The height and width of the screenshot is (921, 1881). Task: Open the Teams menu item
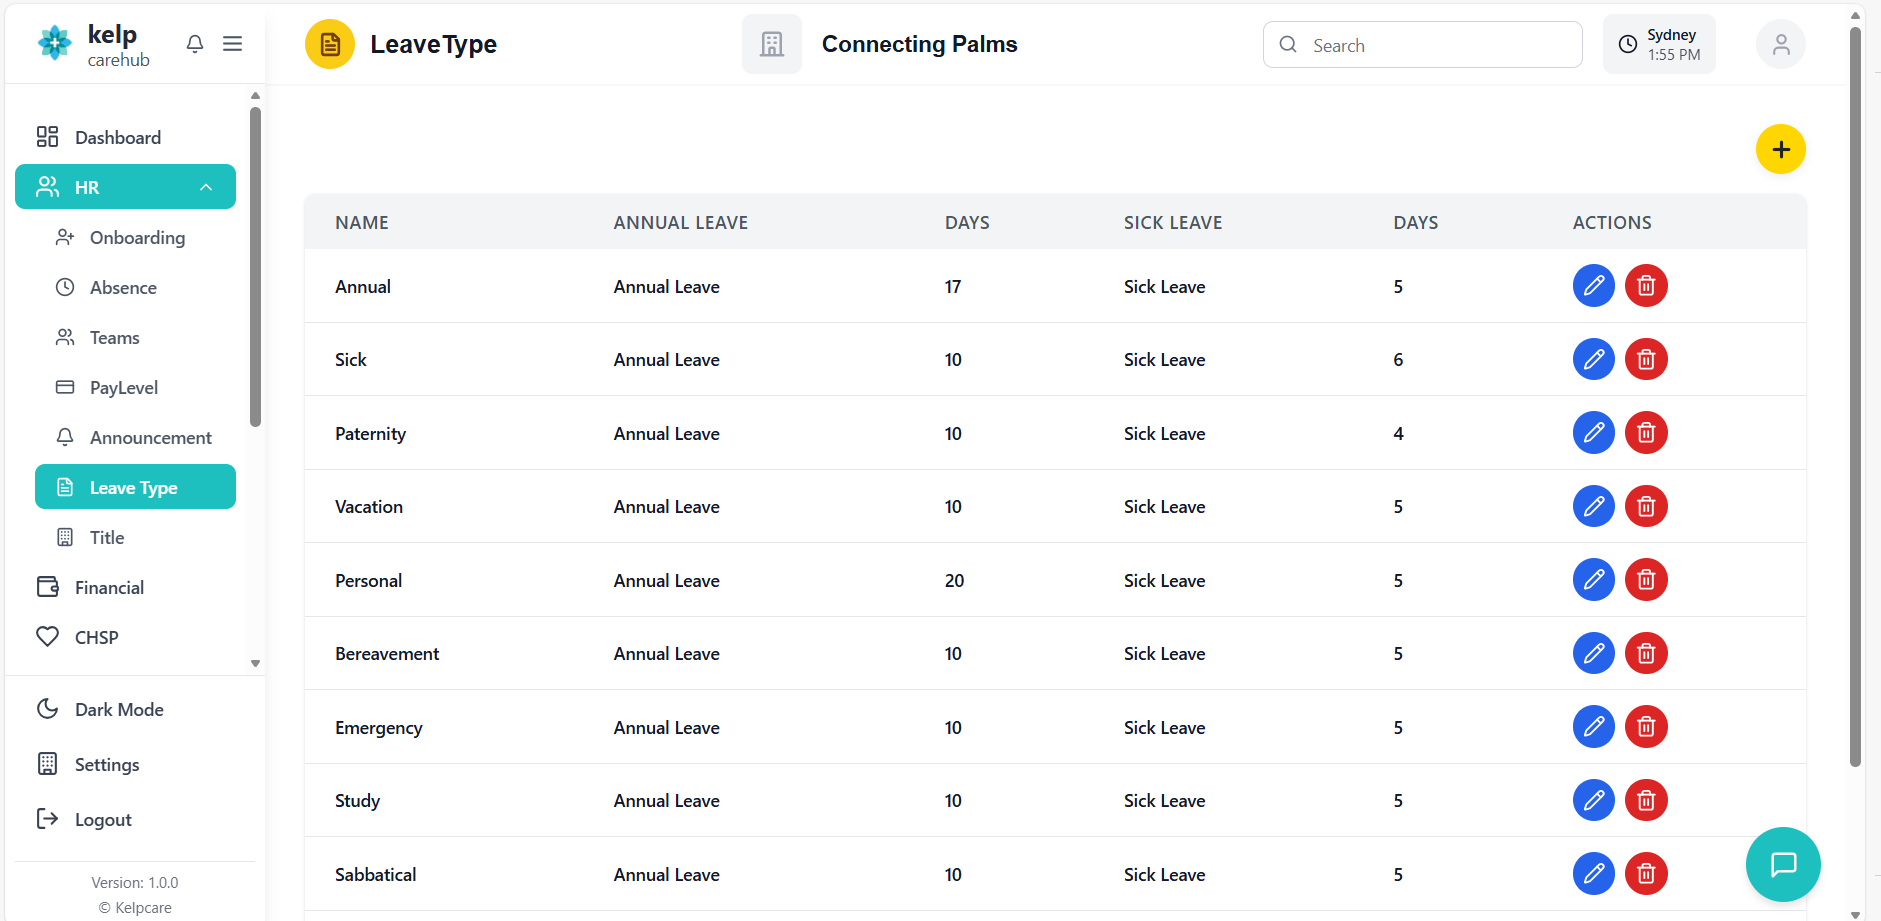[113, 337]
